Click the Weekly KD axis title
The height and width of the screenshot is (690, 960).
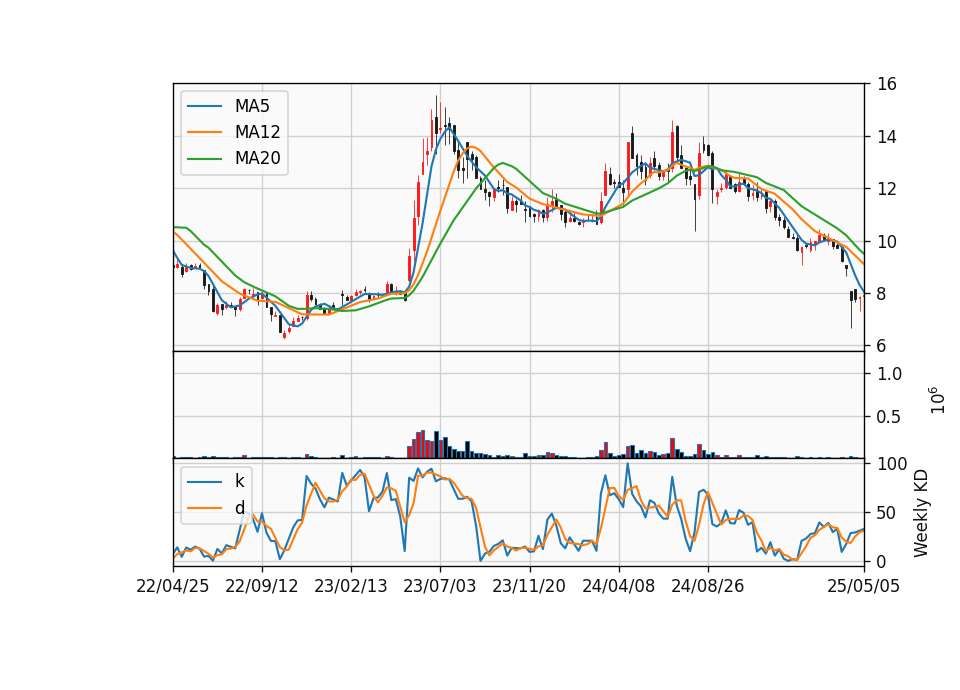[921, 513]
